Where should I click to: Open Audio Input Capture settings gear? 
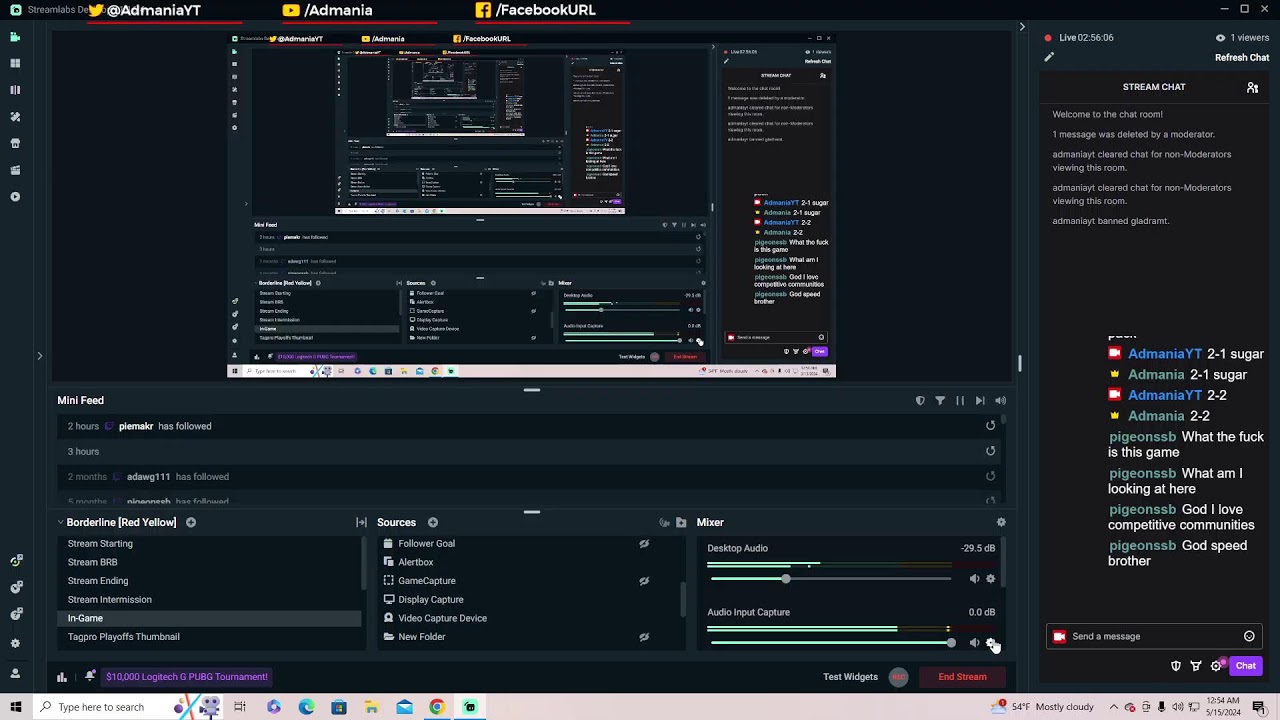click(991, 643)
